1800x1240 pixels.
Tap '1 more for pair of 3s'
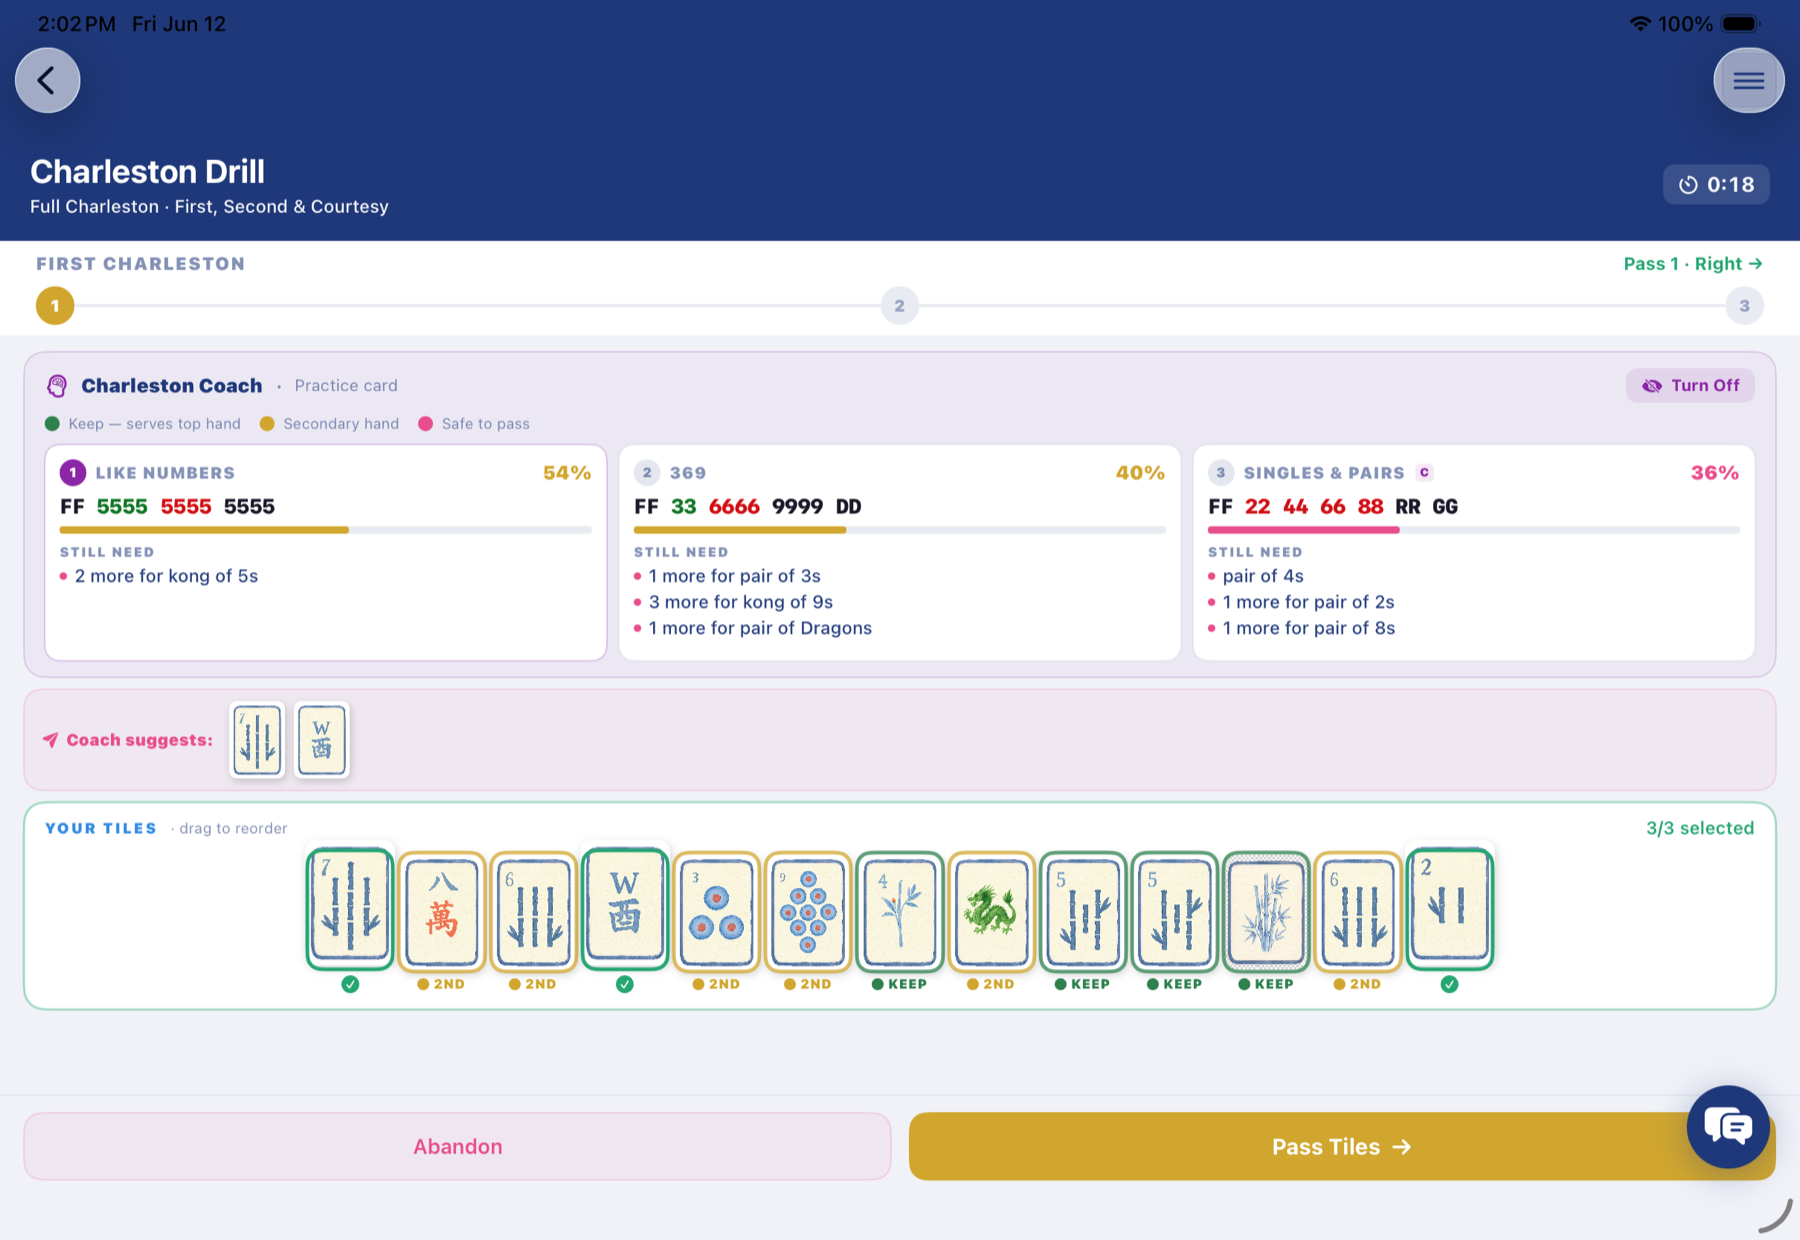(735, 576)
